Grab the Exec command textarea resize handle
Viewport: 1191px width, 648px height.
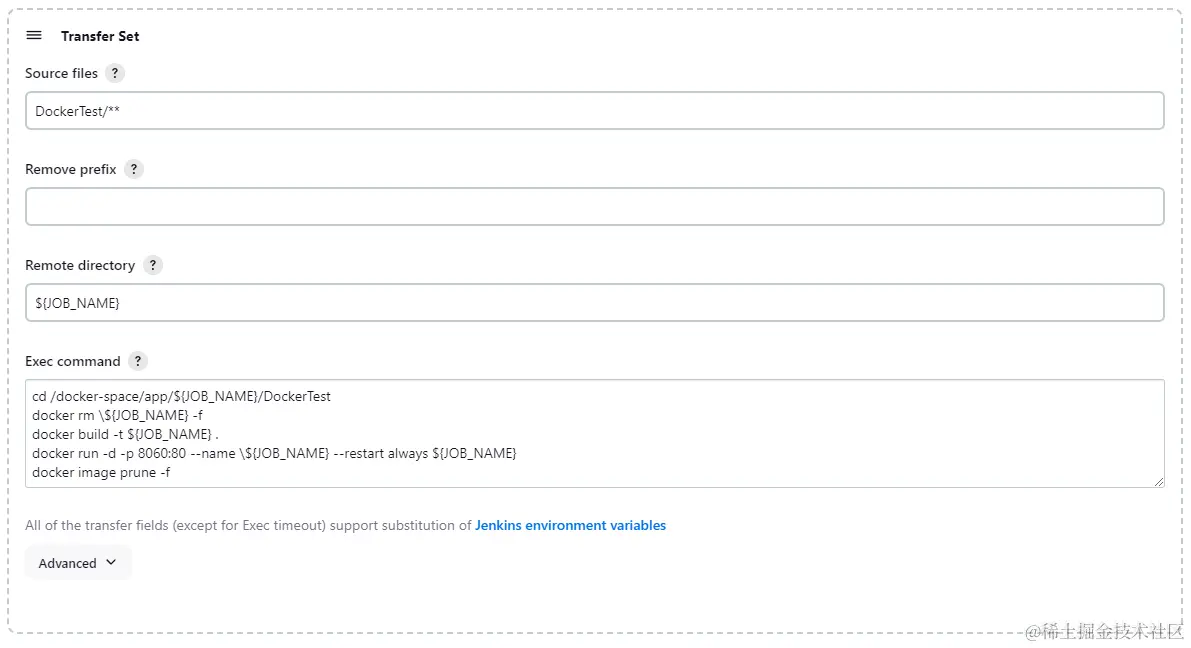pyautogui.click(x=1158, y=481)
